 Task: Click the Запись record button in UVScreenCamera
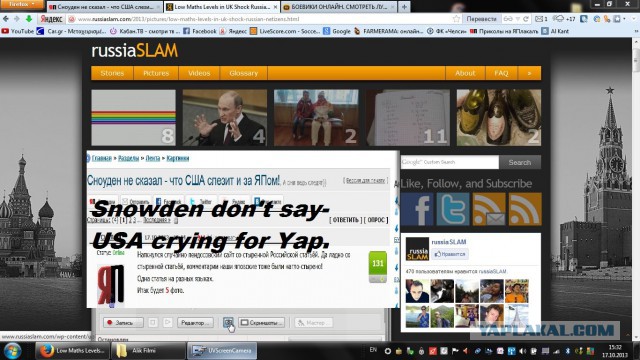tap(123, 322)
